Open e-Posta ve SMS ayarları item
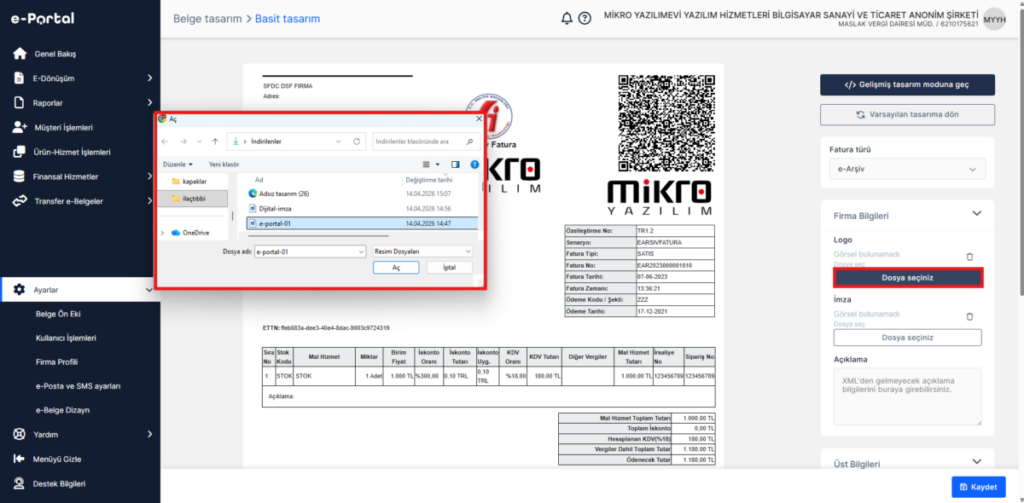Screen dimensions: 1024x503 (x=78, y=386)
